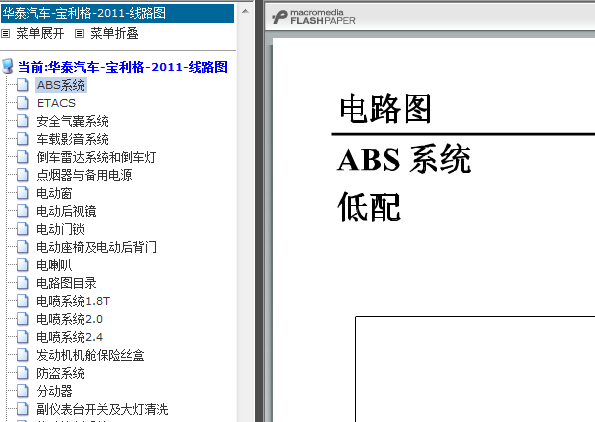
Task: Click the document icon next to 电动门锁
Action: click(x=23, y=229)
